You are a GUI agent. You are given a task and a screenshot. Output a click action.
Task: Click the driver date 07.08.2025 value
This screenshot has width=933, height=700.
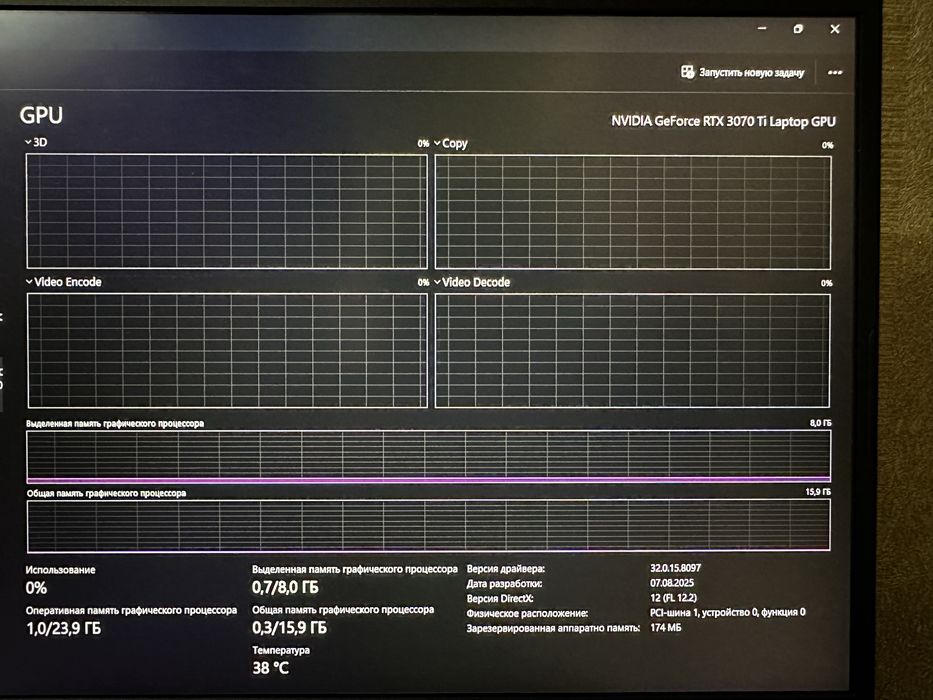(x=672, y=583)
